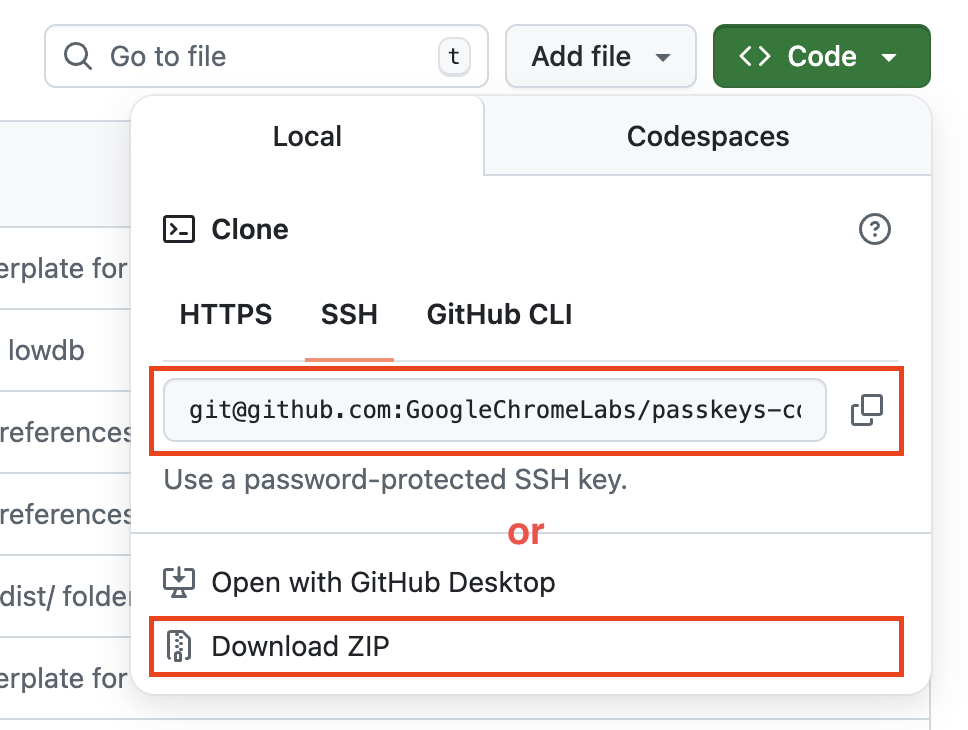Switch to the Local tab
The image size is (968, 730).
307,137
